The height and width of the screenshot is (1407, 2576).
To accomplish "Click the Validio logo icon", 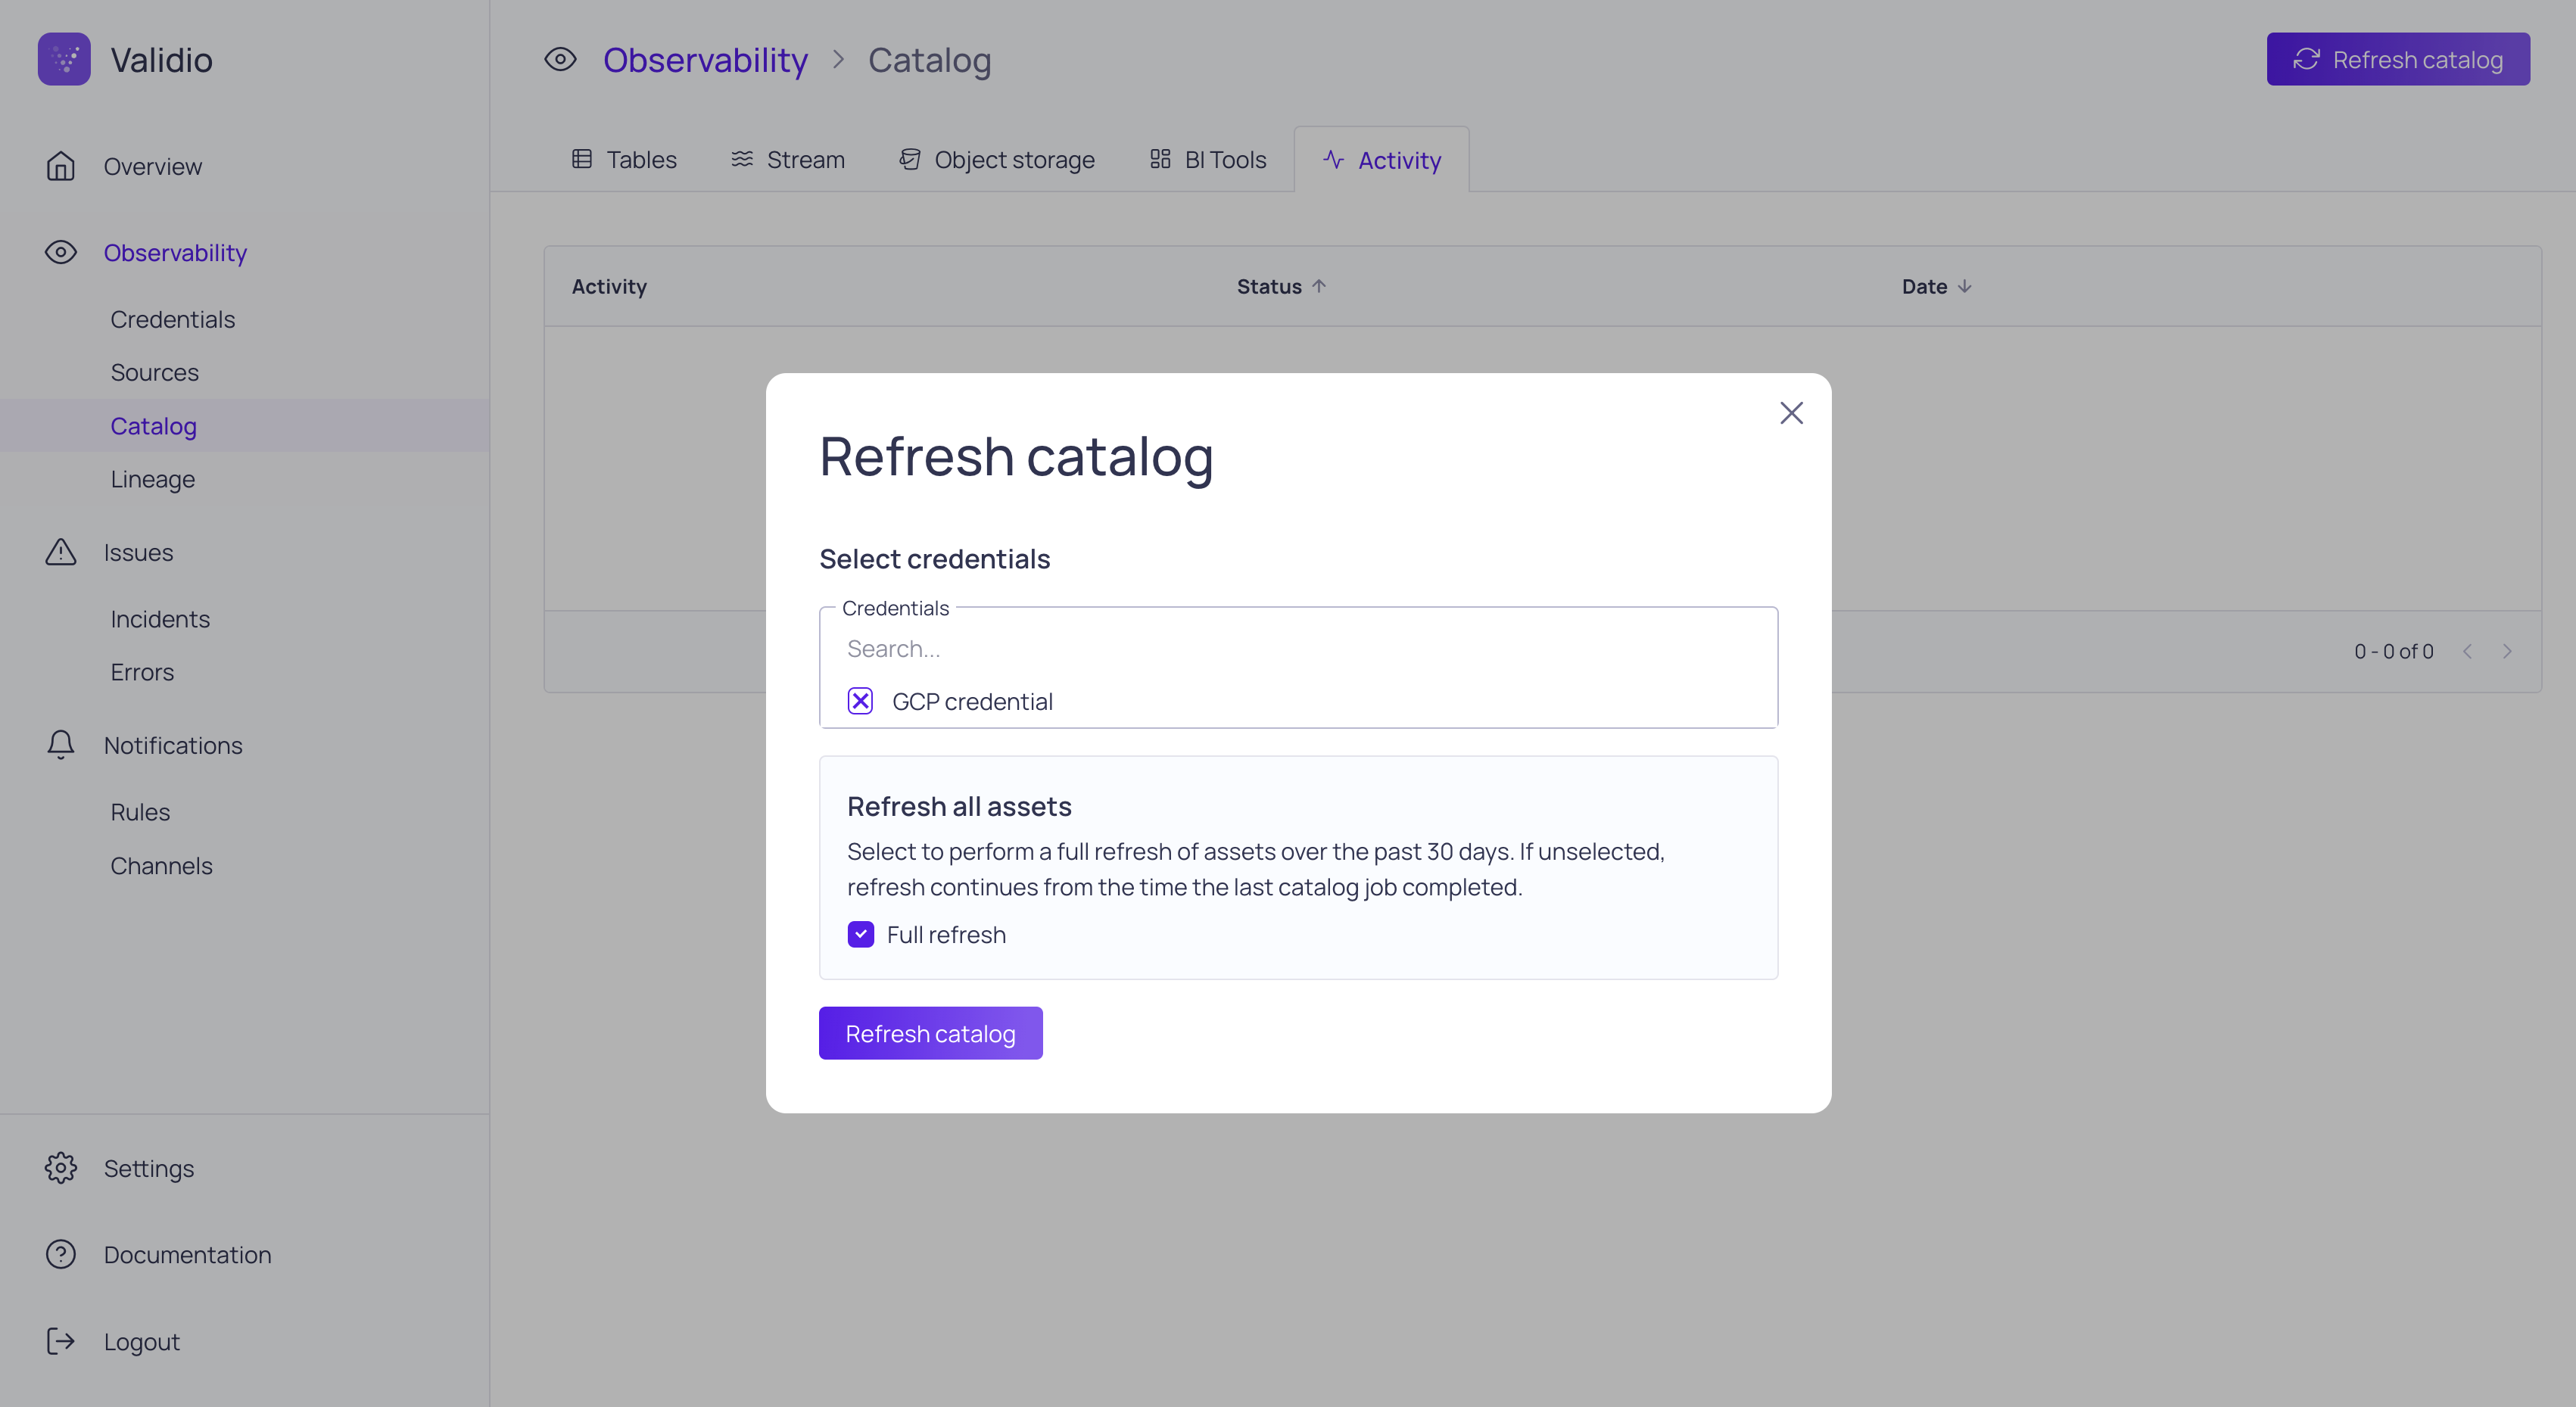I will pyautogui.click(x=64, y=59).
